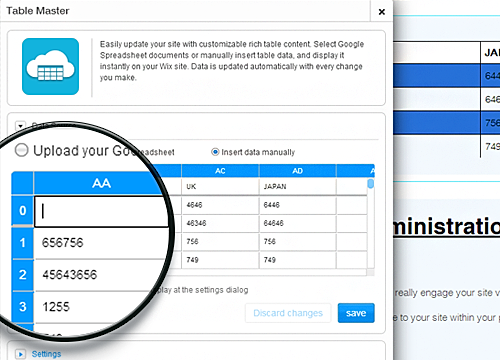Open the Settings section link
Screen dimensions: 500x360
[x=46, y=354]
